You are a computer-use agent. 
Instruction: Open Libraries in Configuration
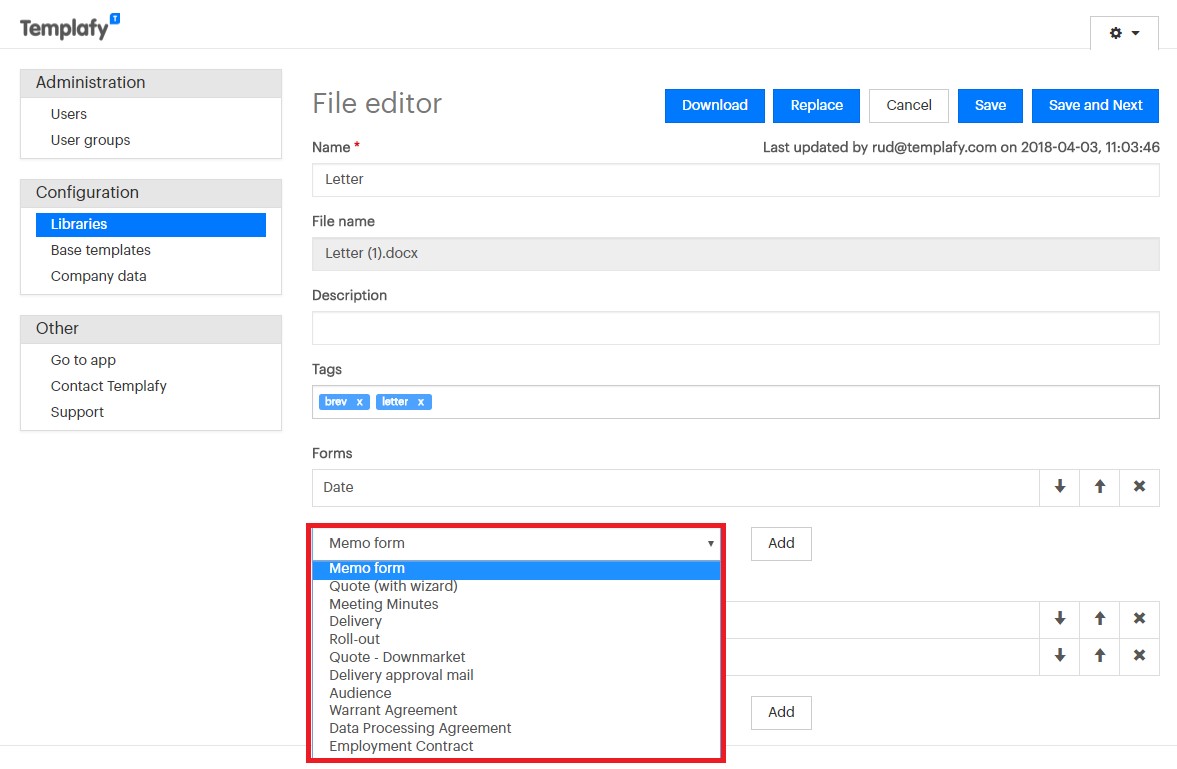click(x=151, y=225)
